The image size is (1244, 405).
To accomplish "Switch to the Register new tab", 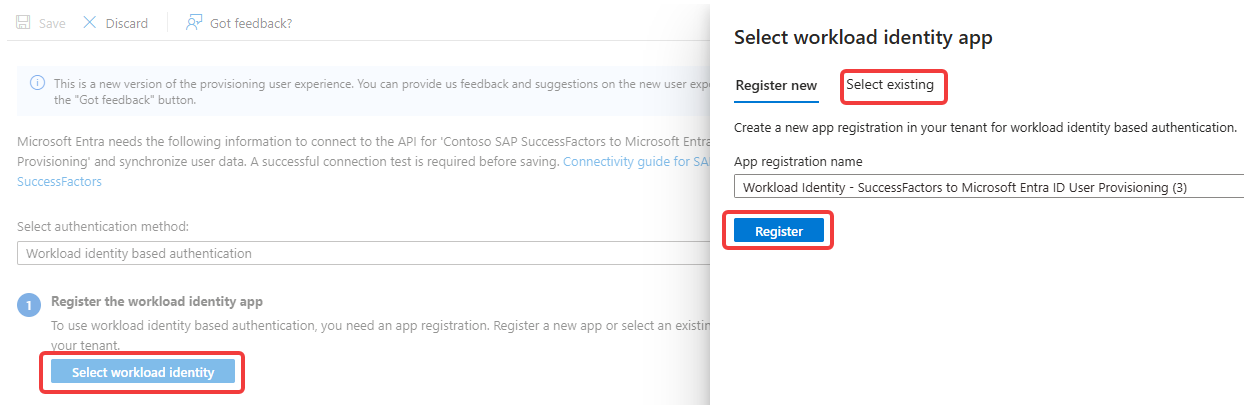I will tap(776, 85).
